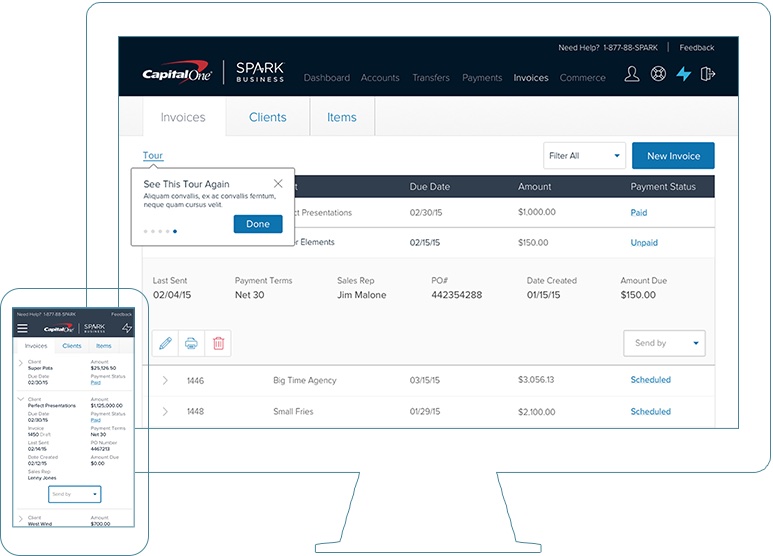
Task: Select Invoices in the top navigation
Action: coord(531,78)
